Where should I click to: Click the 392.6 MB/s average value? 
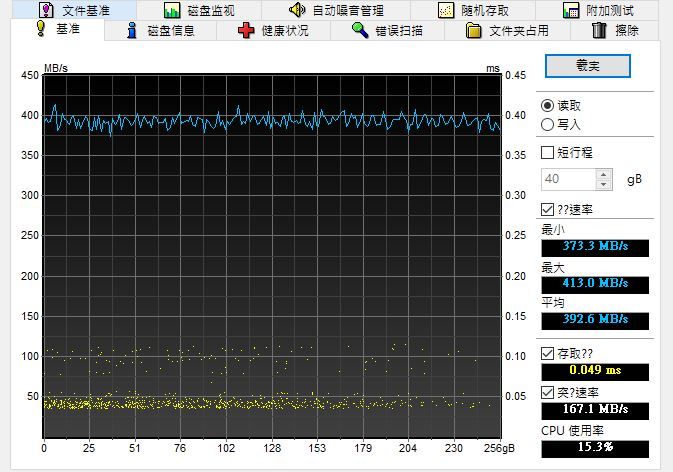tap(595, 320)
